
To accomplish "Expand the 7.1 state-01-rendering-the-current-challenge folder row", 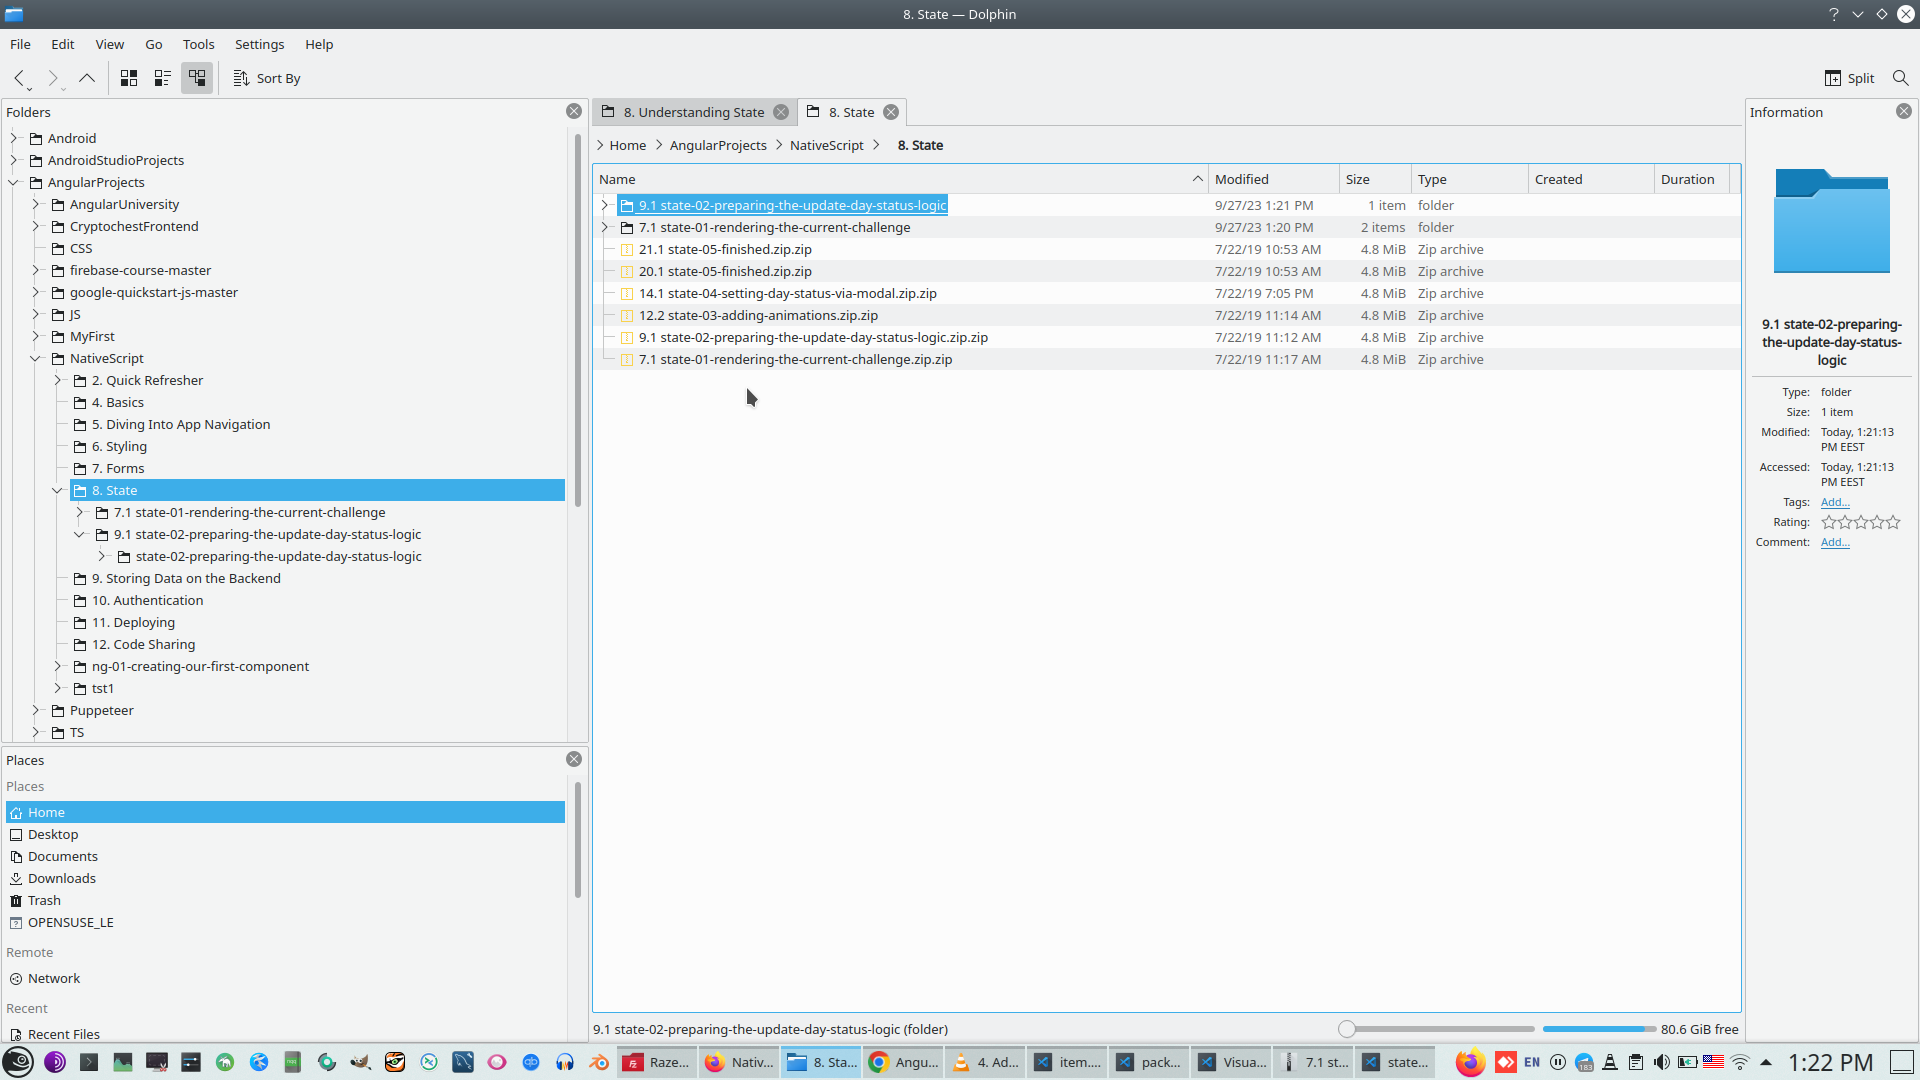I will click(605, 227).
